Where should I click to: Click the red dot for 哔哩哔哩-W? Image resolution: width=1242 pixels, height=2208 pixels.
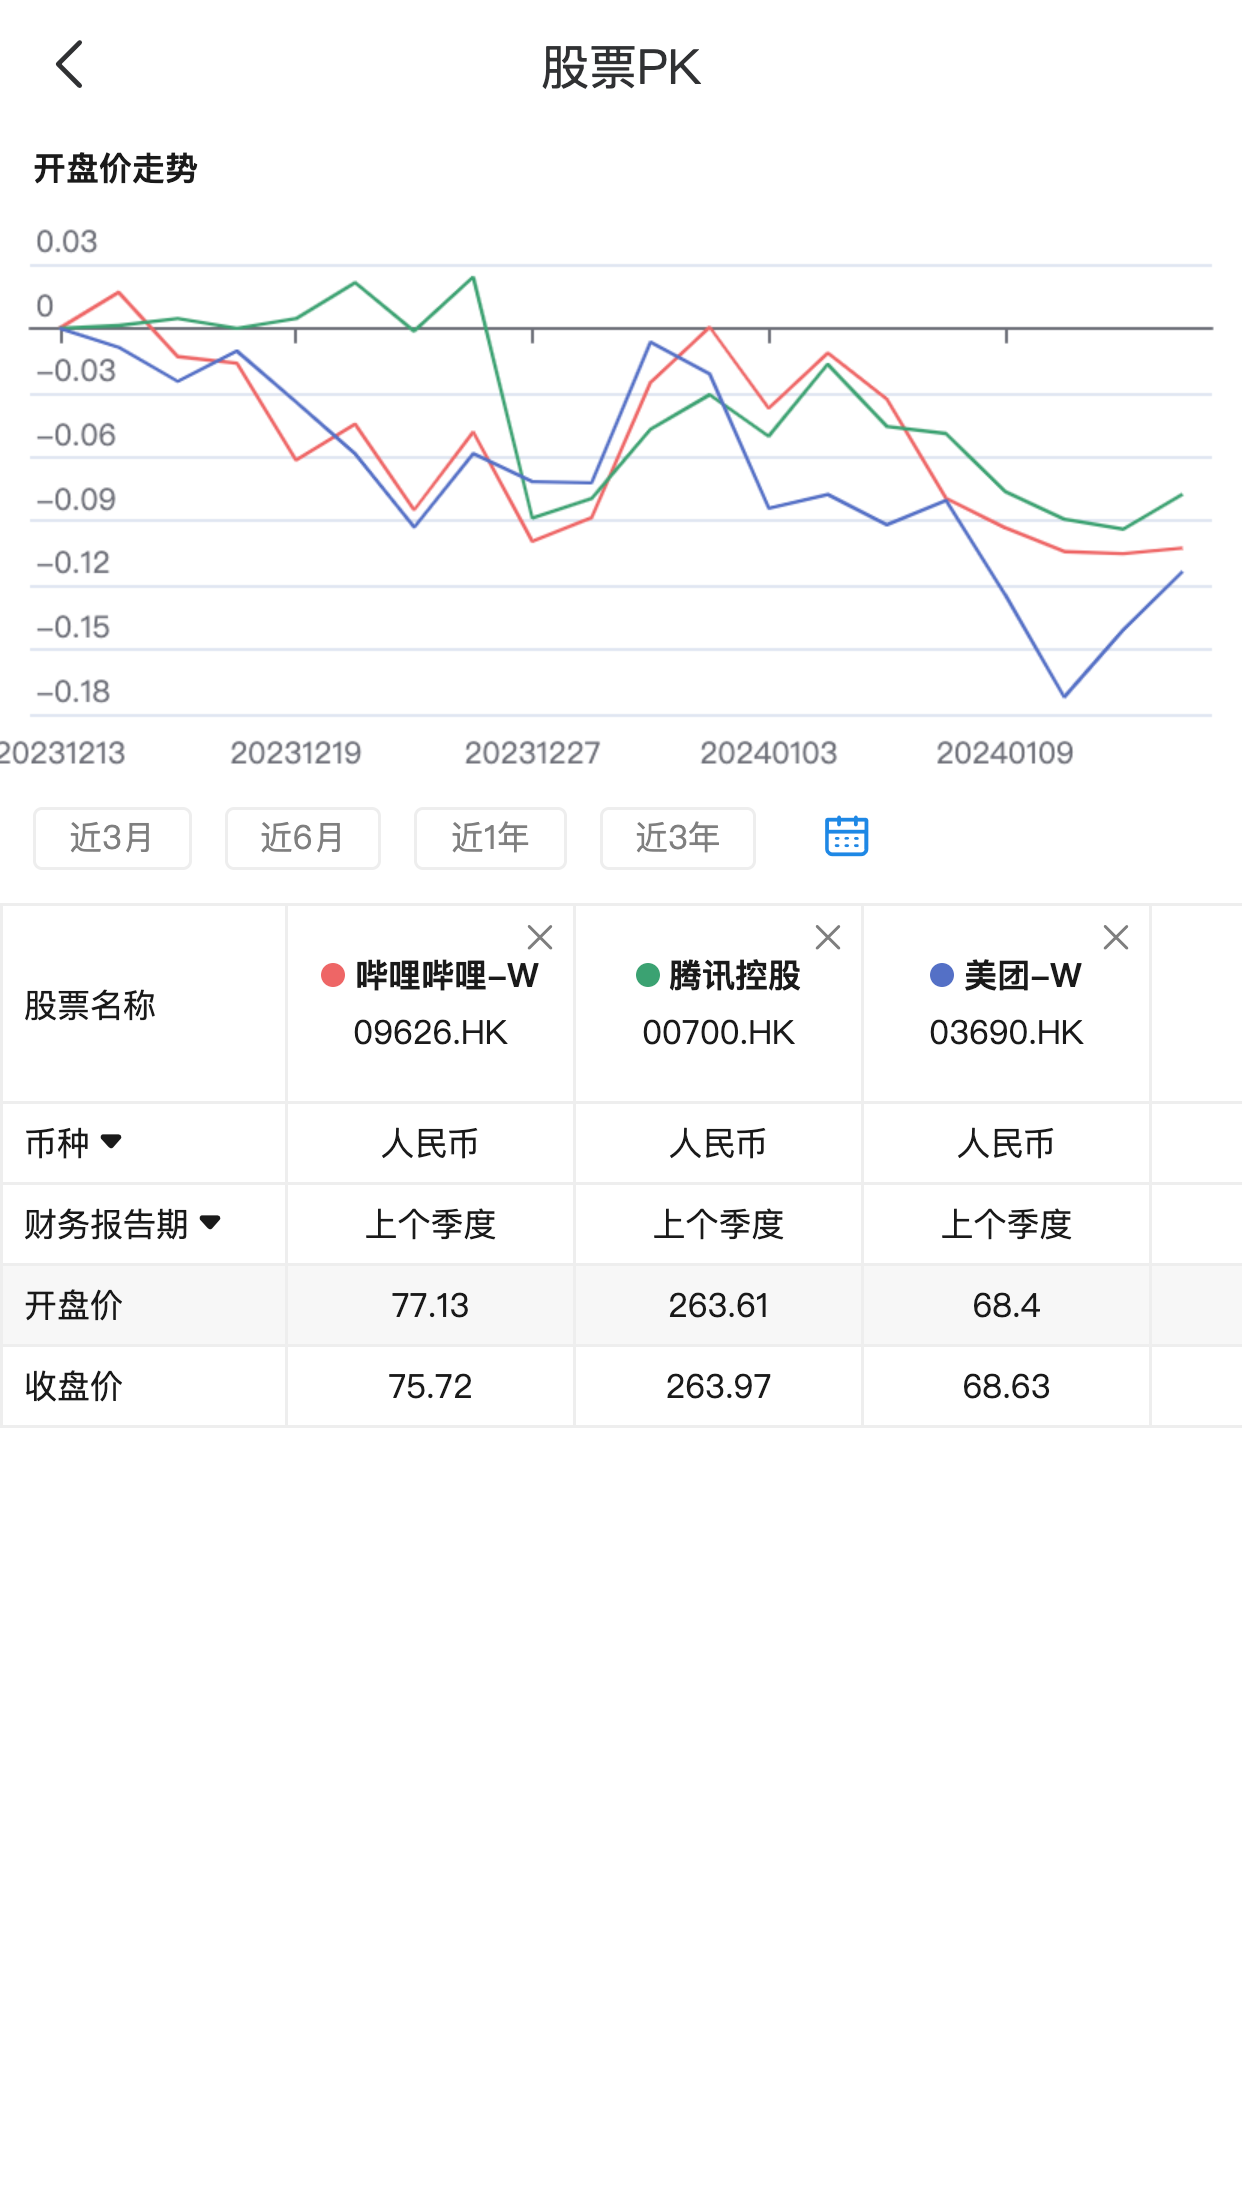(x=333, y=975)
